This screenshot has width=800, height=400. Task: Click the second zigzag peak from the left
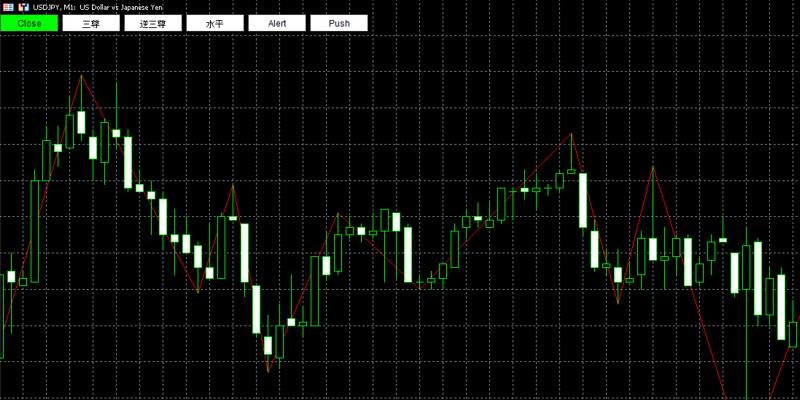233,186
